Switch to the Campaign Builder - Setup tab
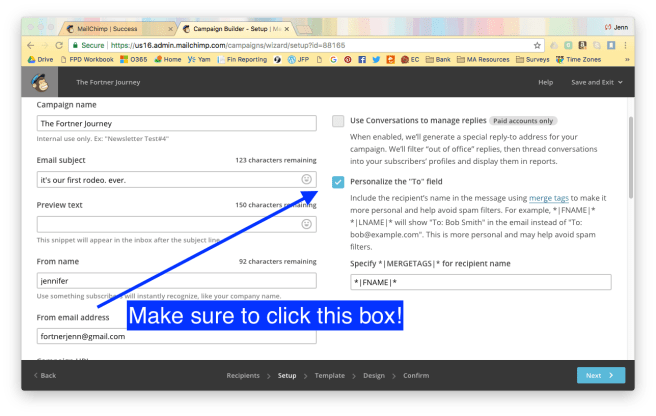 click(236, 29)
